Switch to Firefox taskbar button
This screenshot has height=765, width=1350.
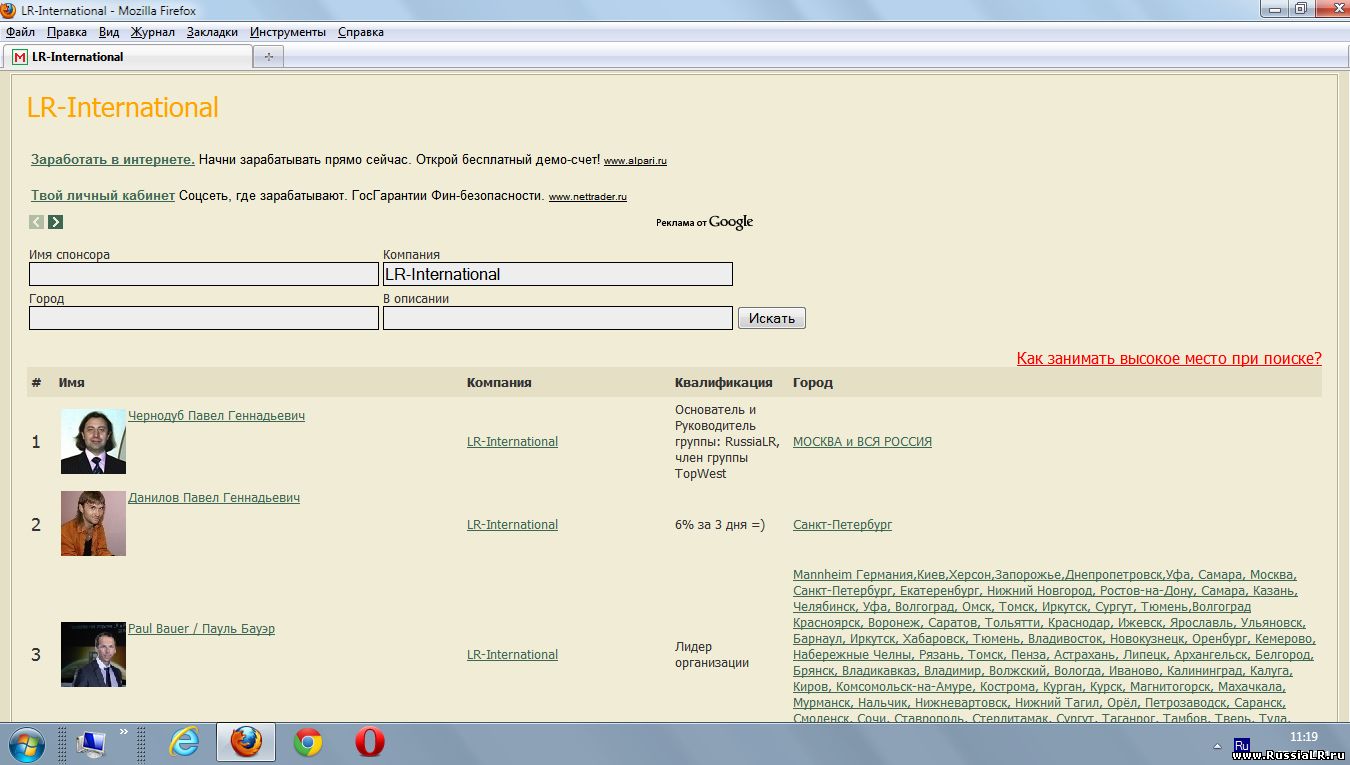(x=246, y=742)
